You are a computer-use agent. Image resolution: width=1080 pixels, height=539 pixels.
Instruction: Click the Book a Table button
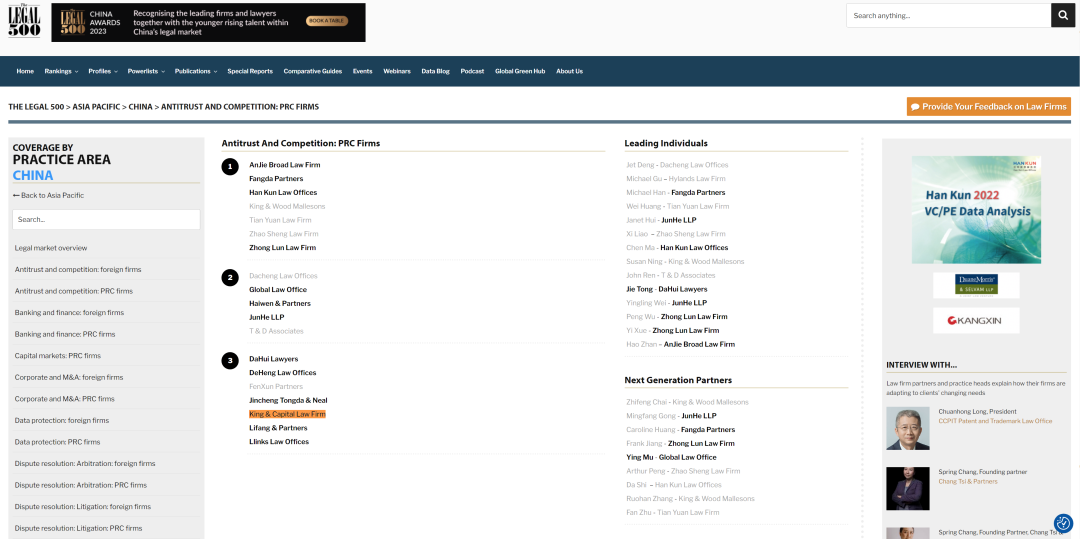tap(326, 21)
